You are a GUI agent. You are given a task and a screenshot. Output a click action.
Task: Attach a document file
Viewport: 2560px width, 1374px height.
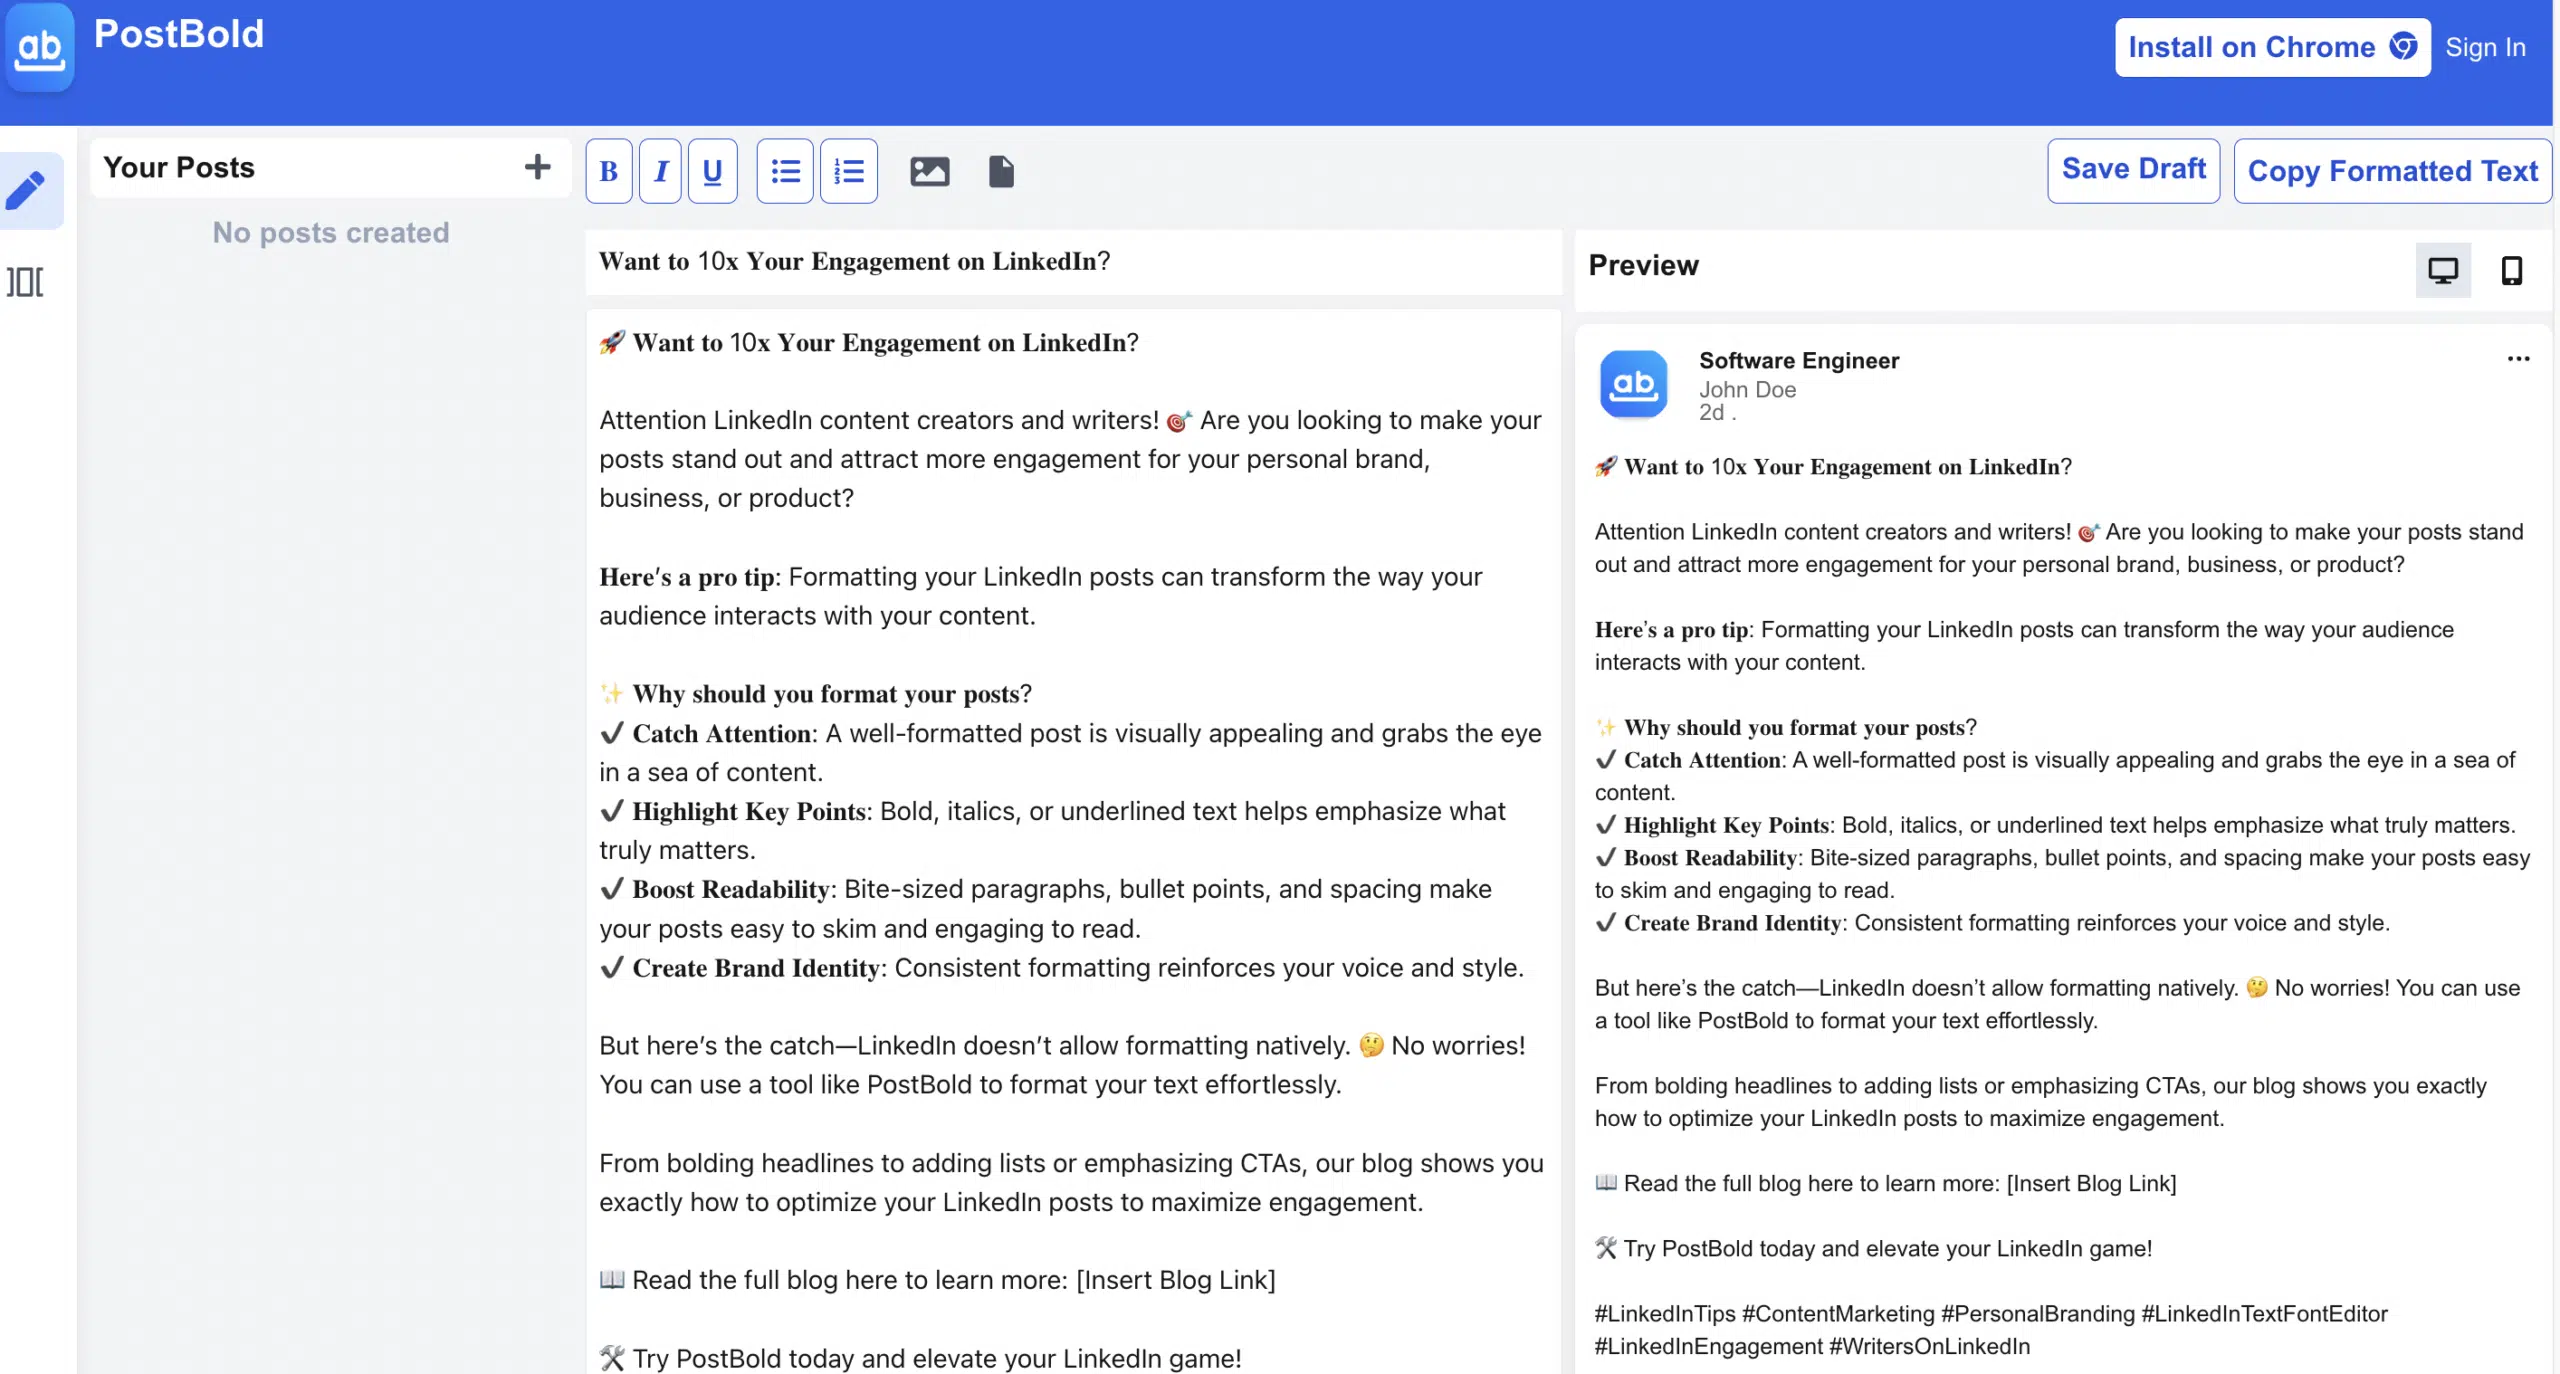[x=1001, y=172]
